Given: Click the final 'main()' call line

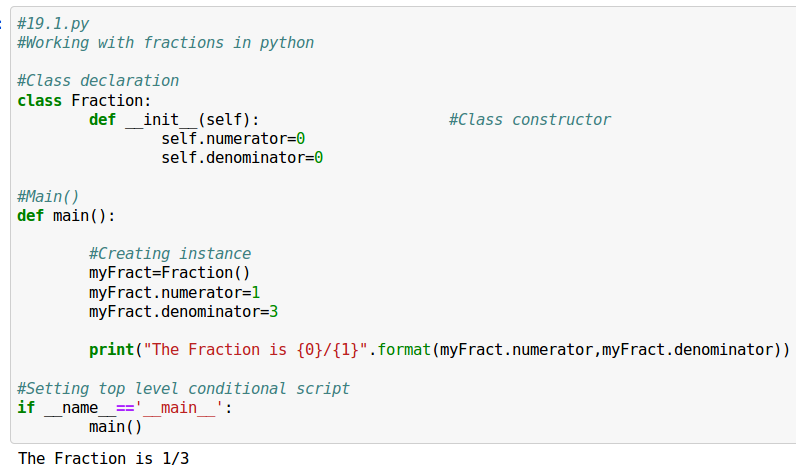Looking at the screenshot, I should [x=115, y=427].
